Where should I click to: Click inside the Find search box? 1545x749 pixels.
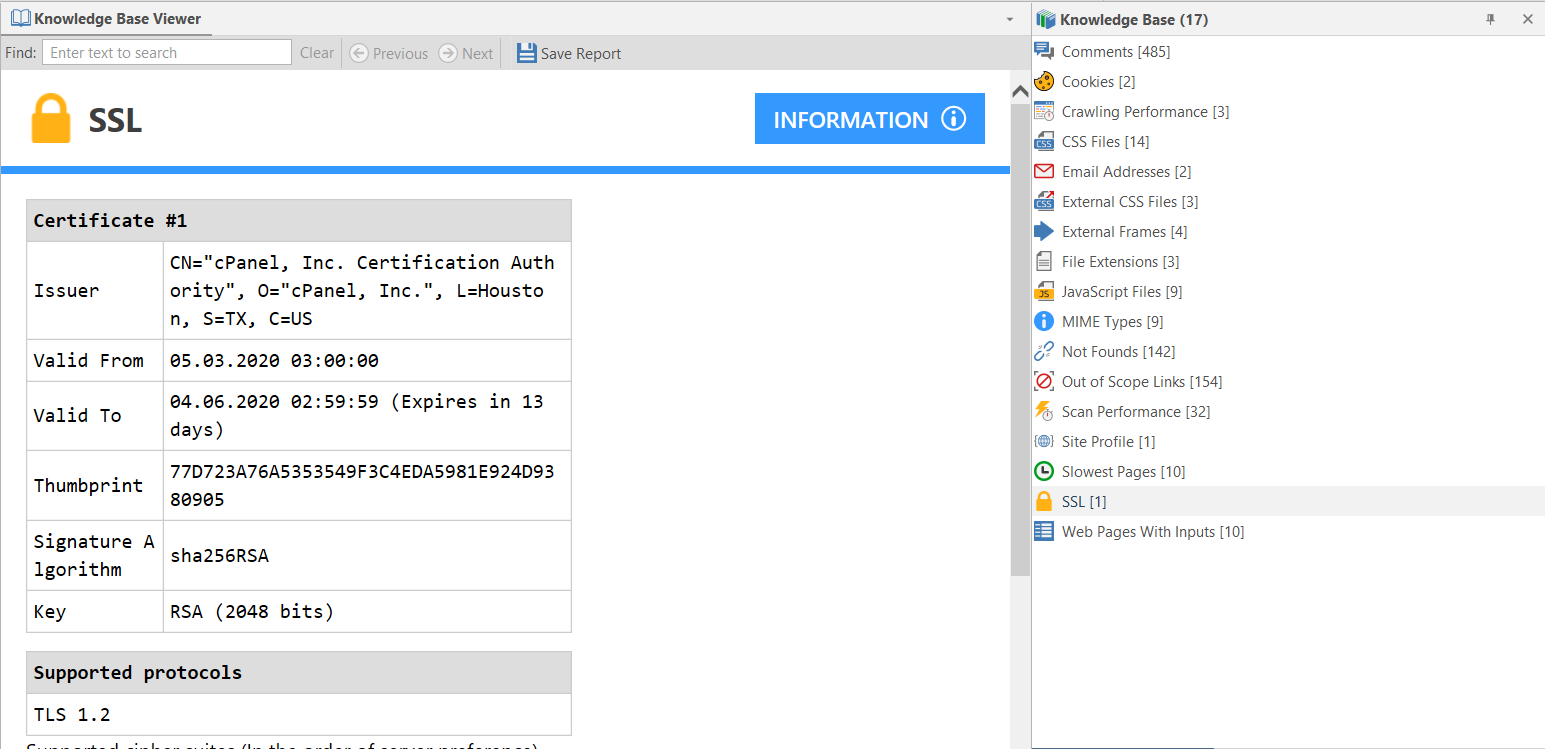(166, 52)
